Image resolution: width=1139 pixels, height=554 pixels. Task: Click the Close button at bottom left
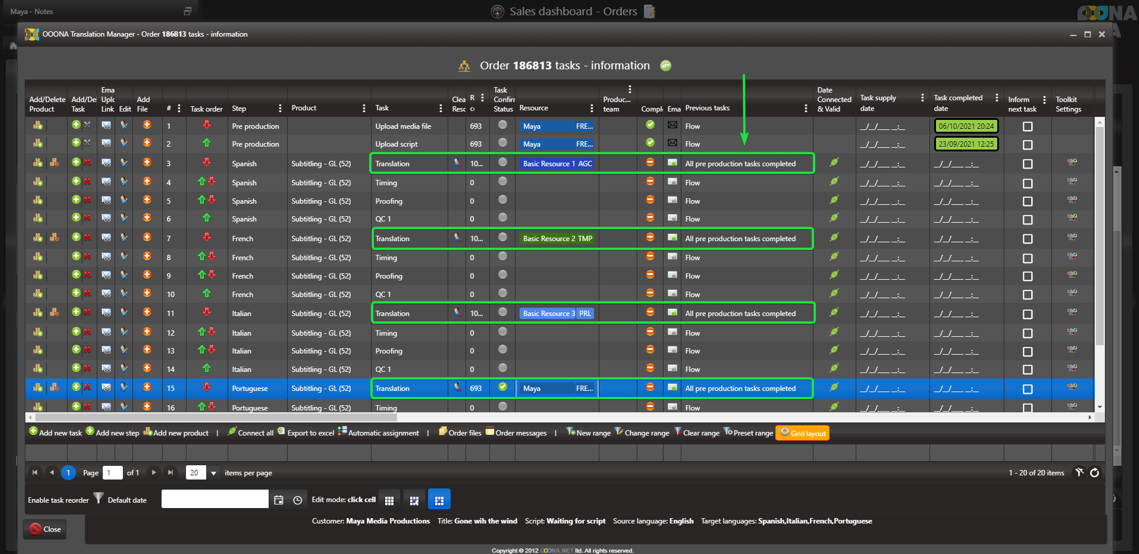point(45,529)
